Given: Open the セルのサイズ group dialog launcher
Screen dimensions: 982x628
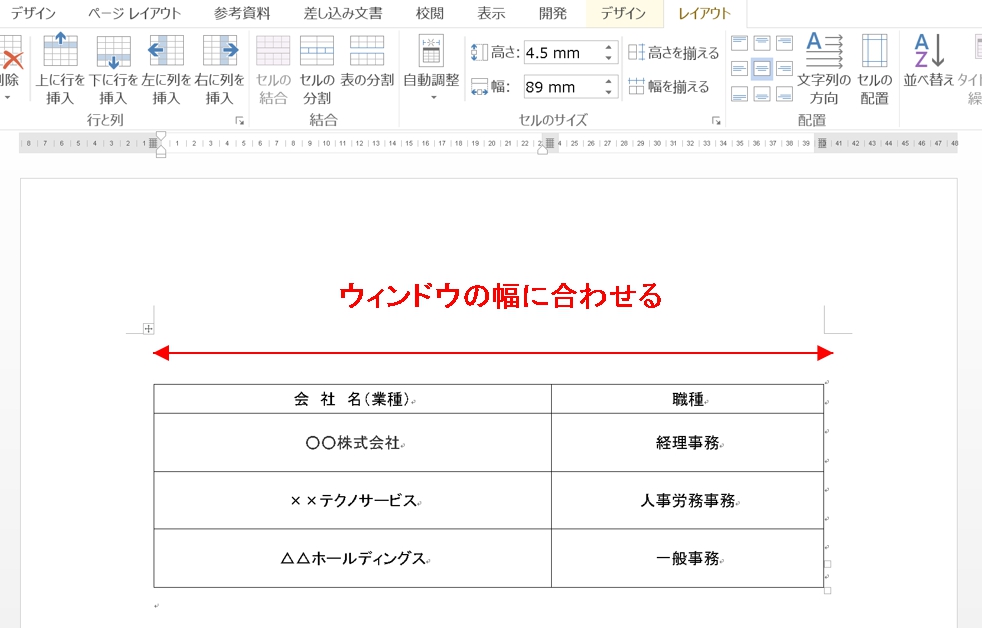Looking at the screenshot, I should 716,121.
